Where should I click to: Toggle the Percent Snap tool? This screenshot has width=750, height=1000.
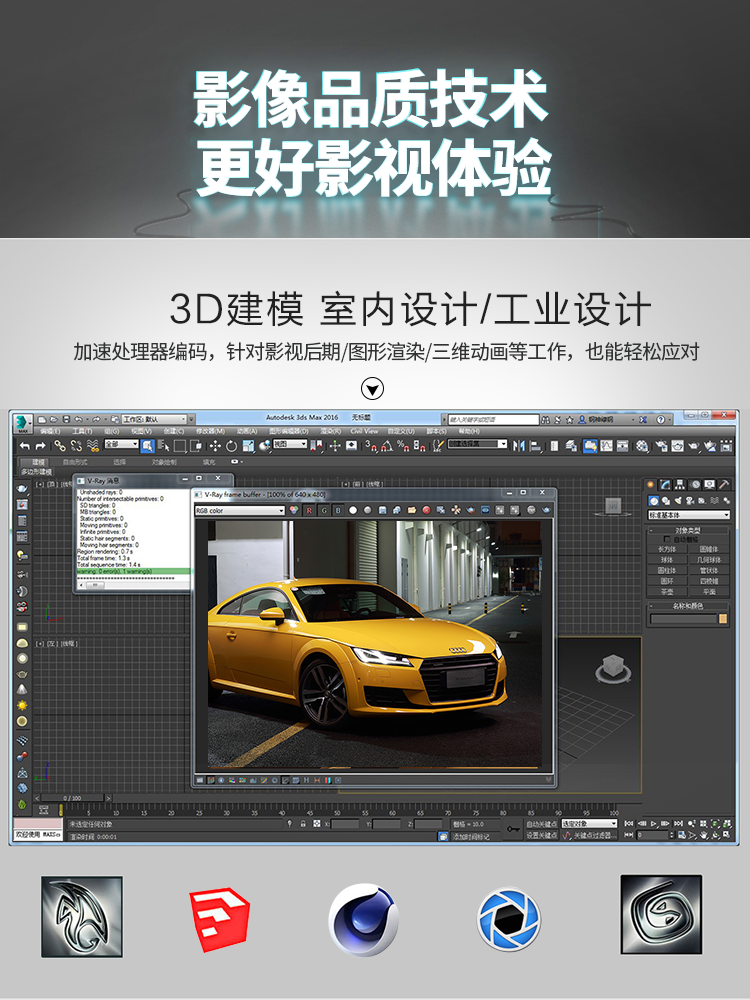403,446
